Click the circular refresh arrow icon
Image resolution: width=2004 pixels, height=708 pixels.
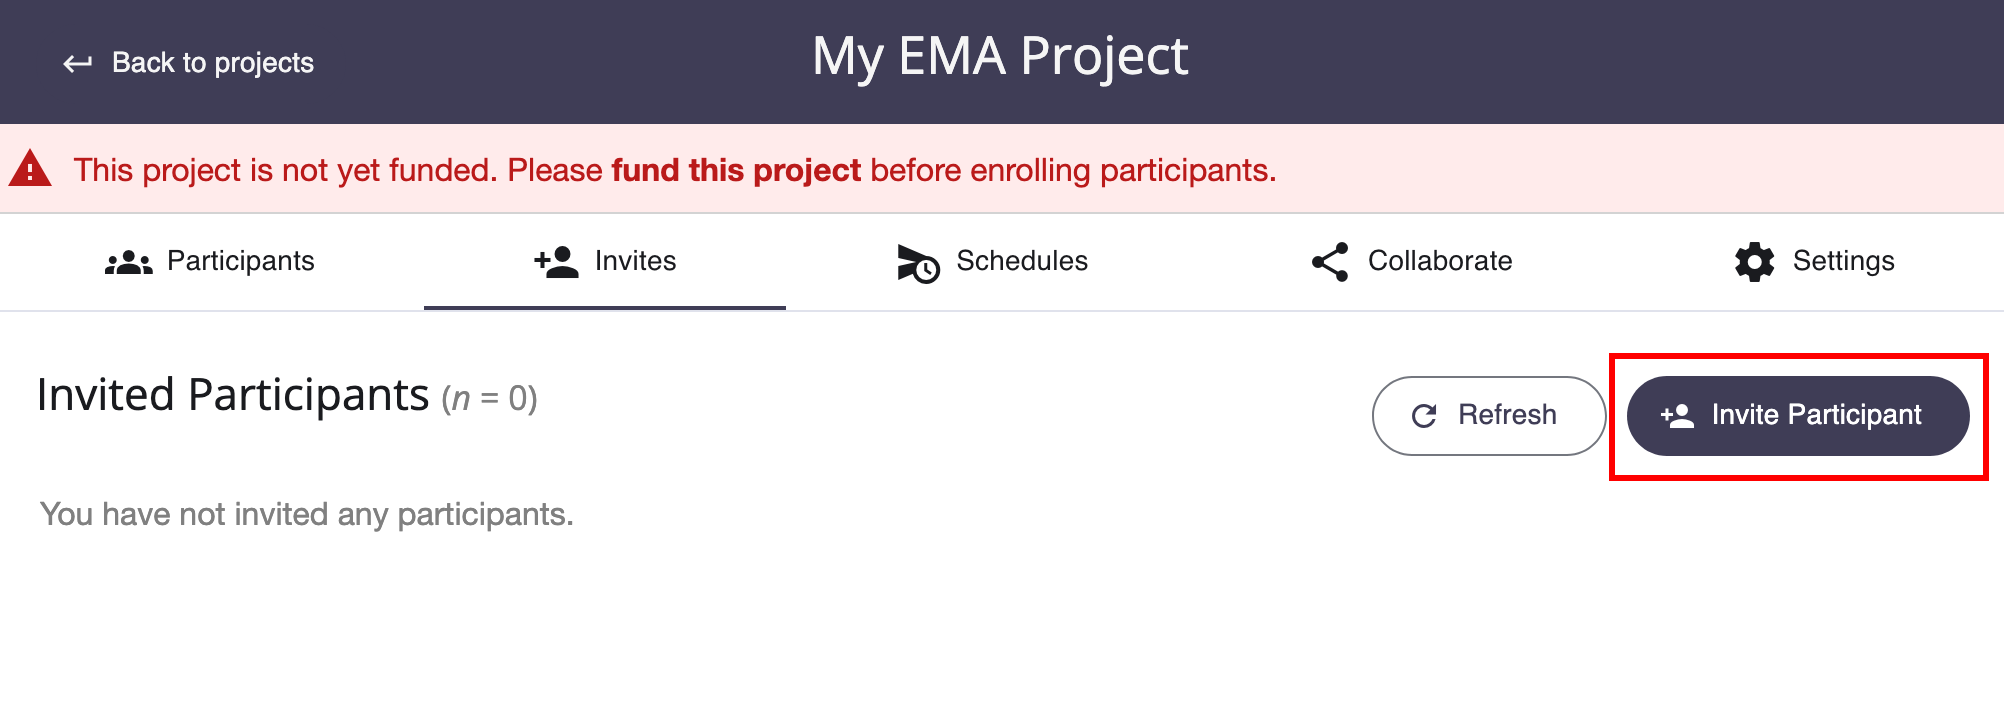coord(1424,416)
